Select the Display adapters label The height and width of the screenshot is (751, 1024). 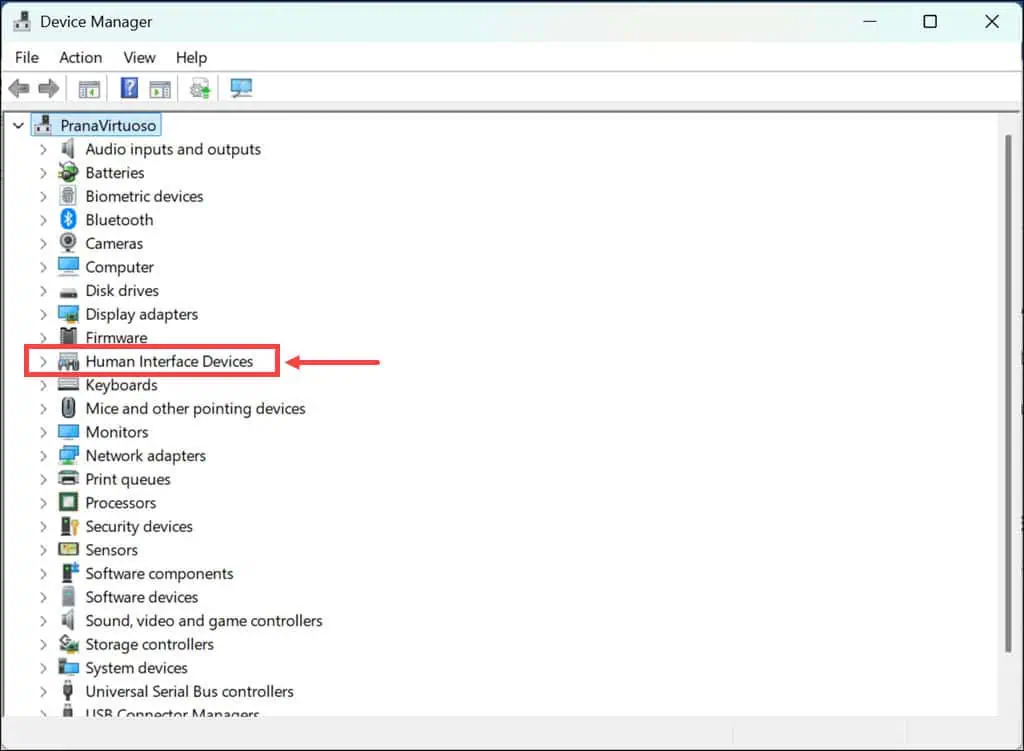click(x=142, y=314)
